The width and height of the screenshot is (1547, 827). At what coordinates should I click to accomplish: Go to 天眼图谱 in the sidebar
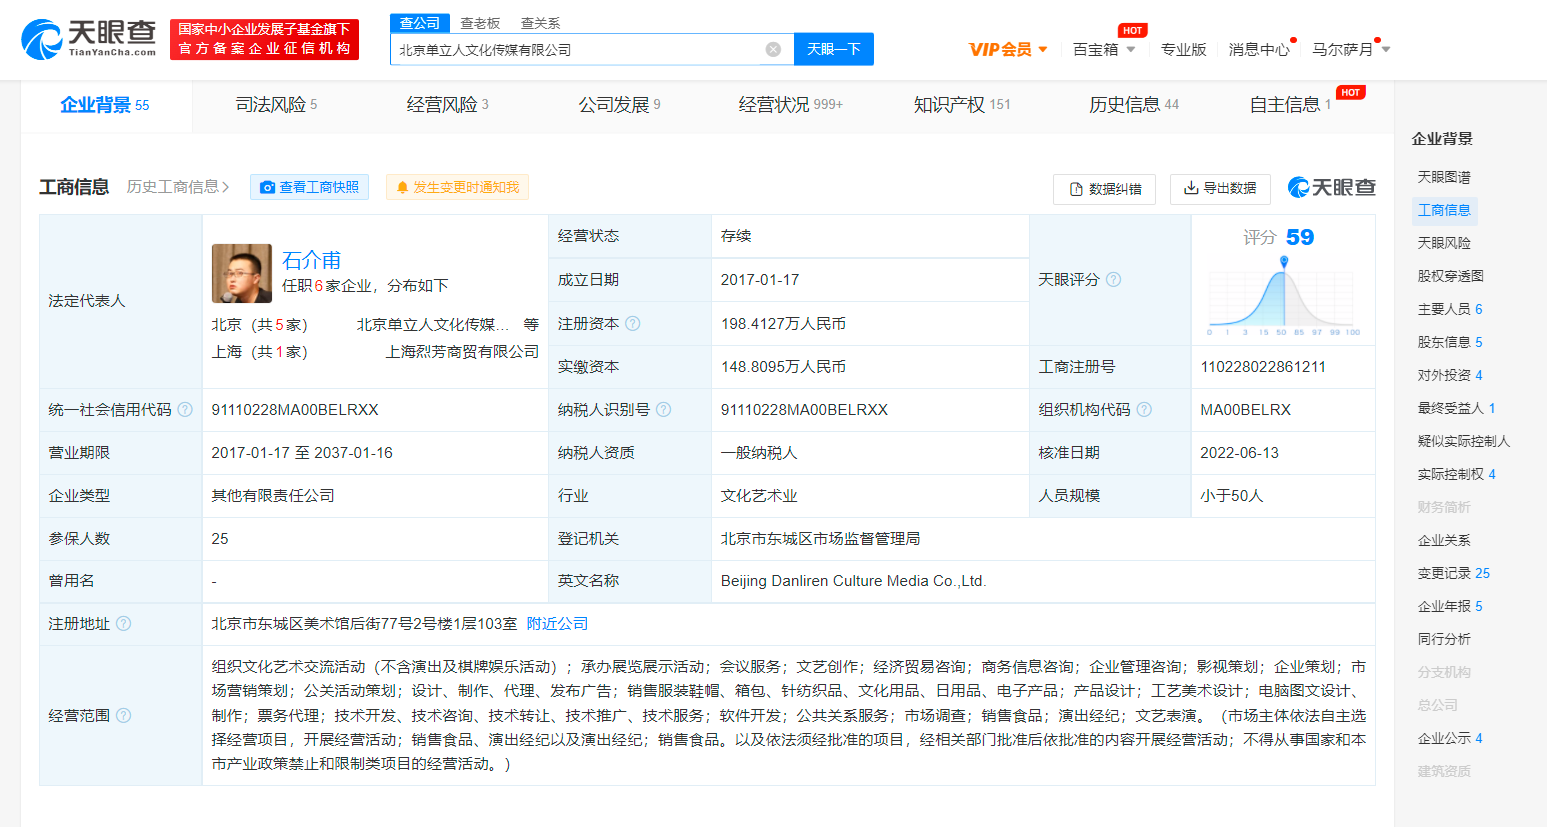click(x=1444, y=177)
